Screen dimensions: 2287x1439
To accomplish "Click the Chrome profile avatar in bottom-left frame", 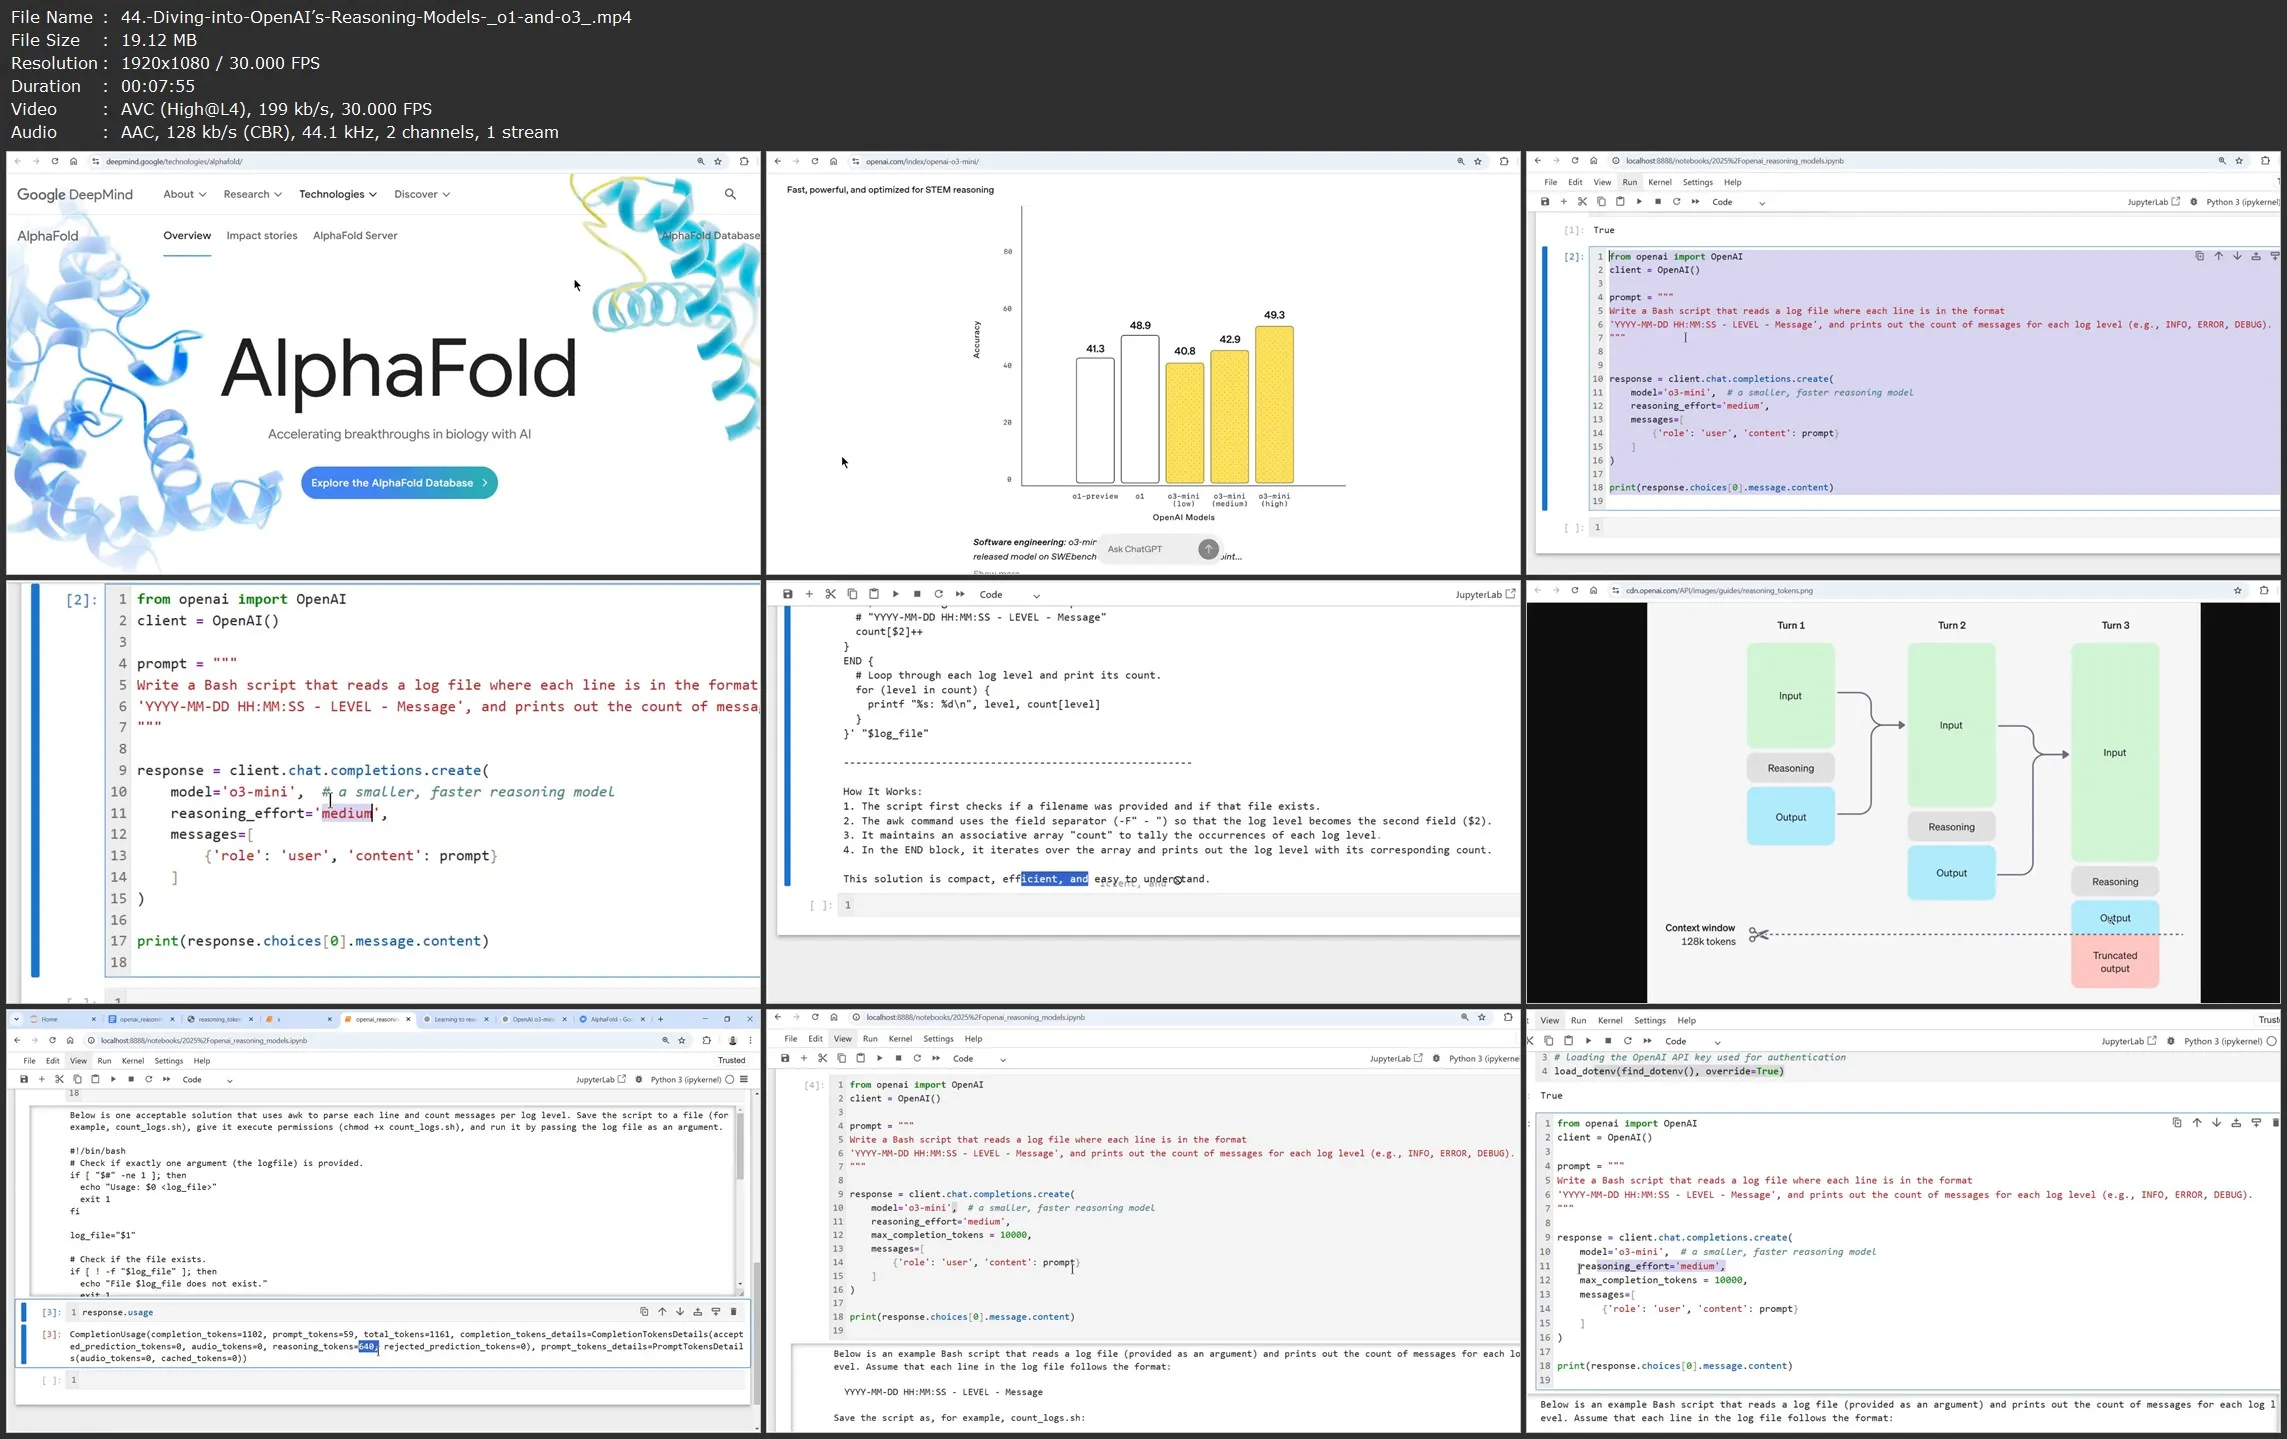I will [732, 1040].
